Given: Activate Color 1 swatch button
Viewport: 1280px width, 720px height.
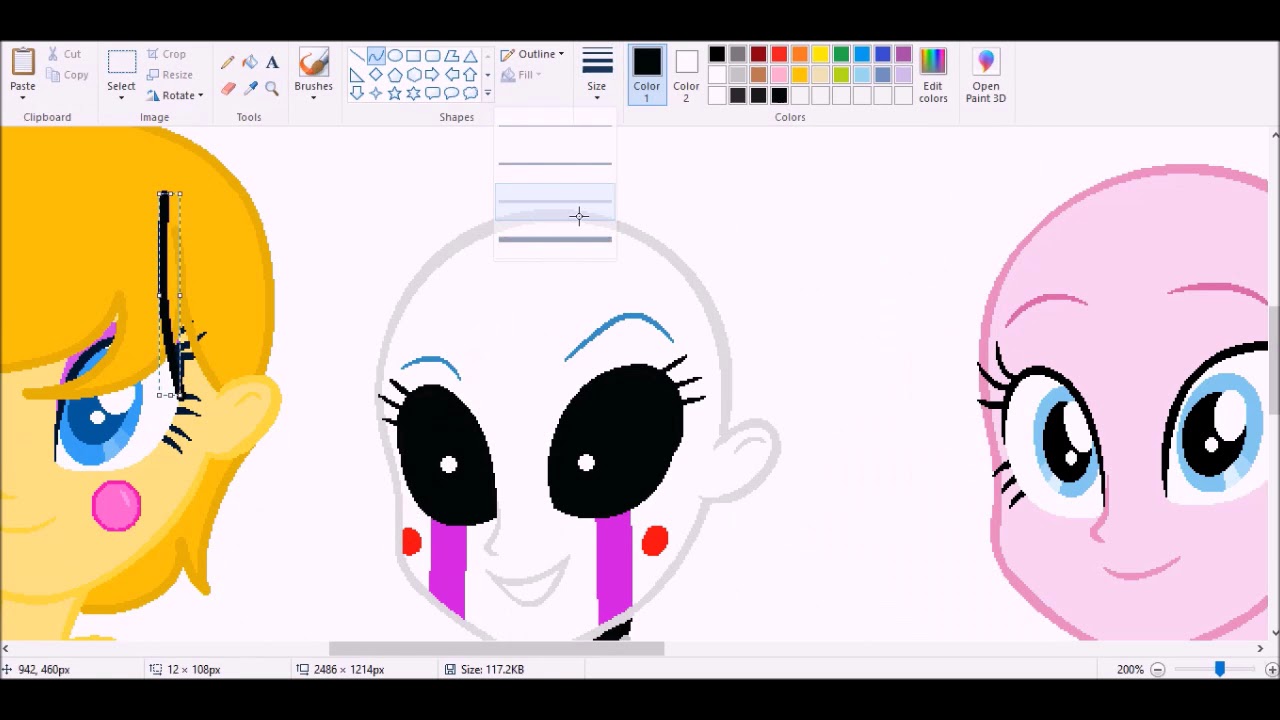Looking at the screenshot, I should point(646,75).
